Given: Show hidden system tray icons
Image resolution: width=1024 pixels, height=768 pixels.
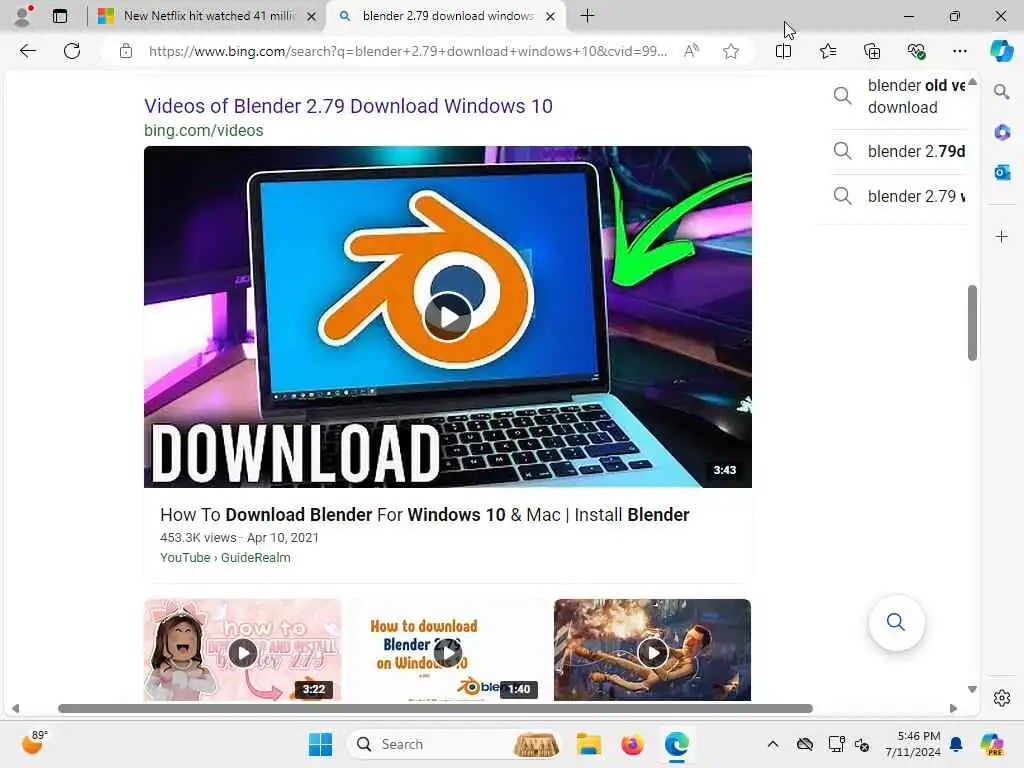Looking at the screenshot, I should (773, 744).
